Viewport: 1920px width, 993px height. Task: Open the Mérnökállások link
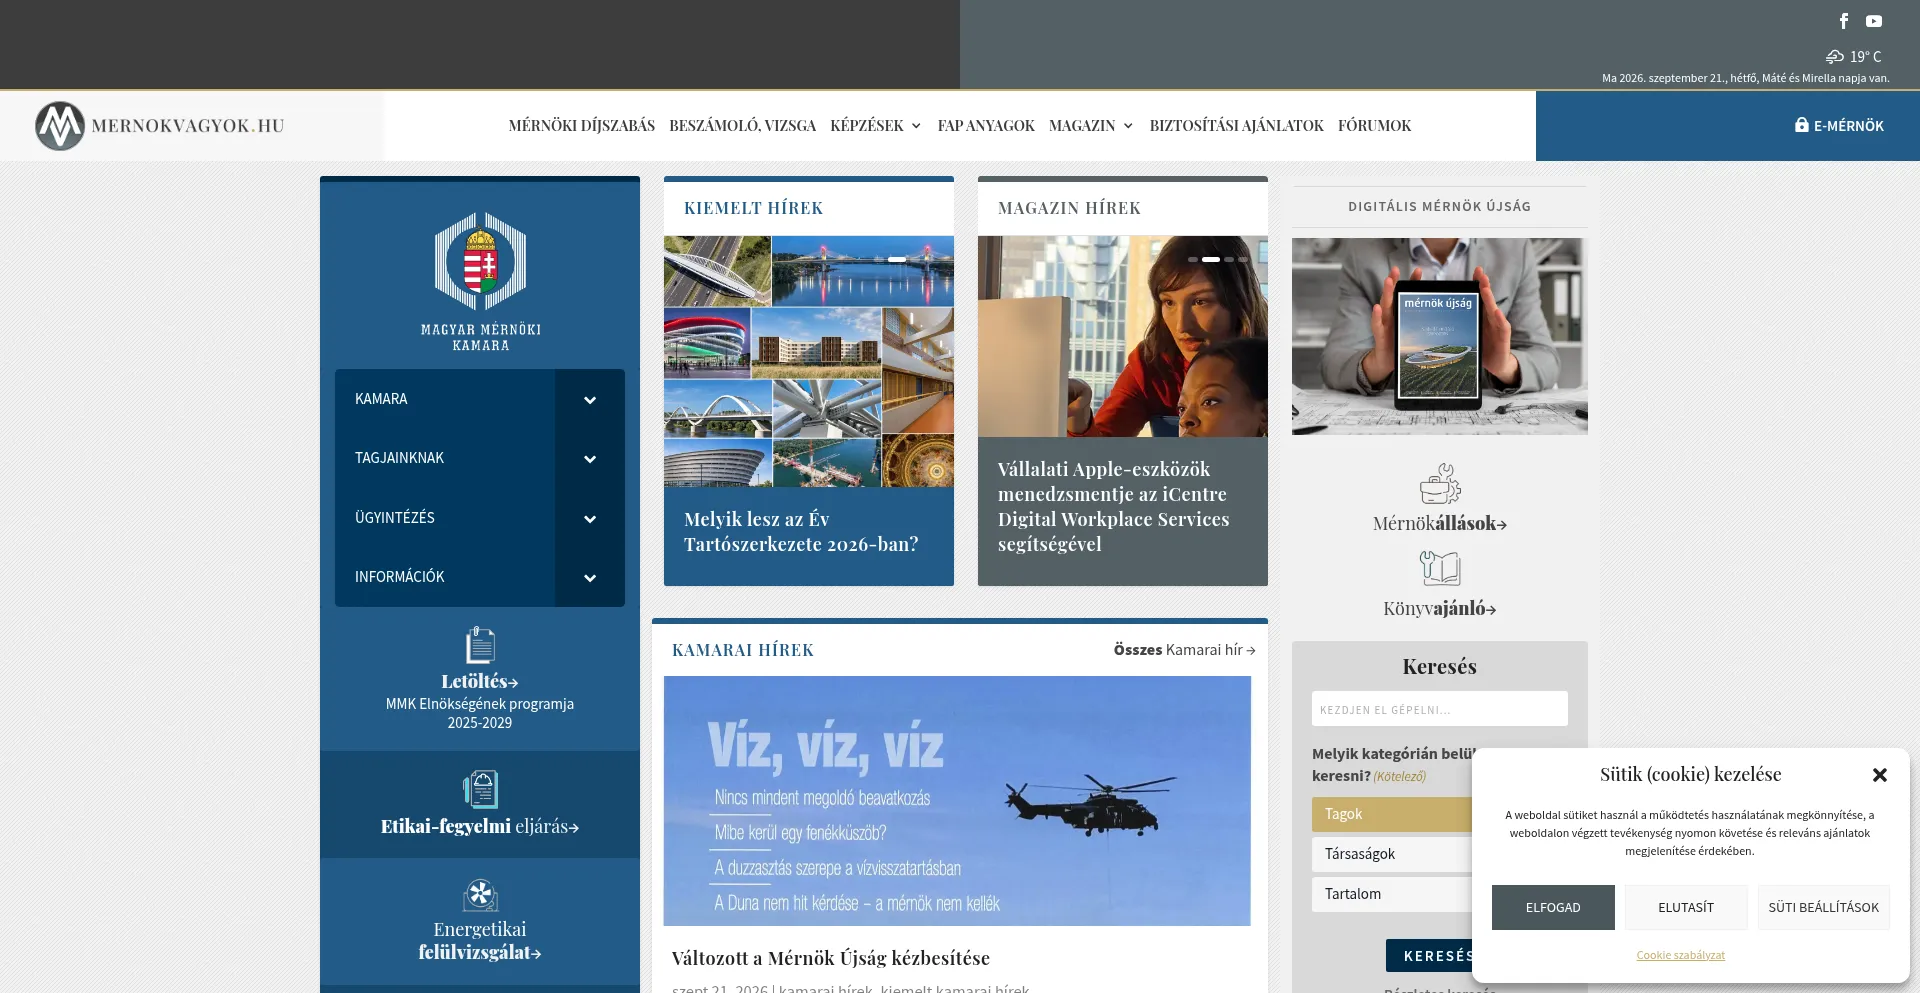(1440, 523)
